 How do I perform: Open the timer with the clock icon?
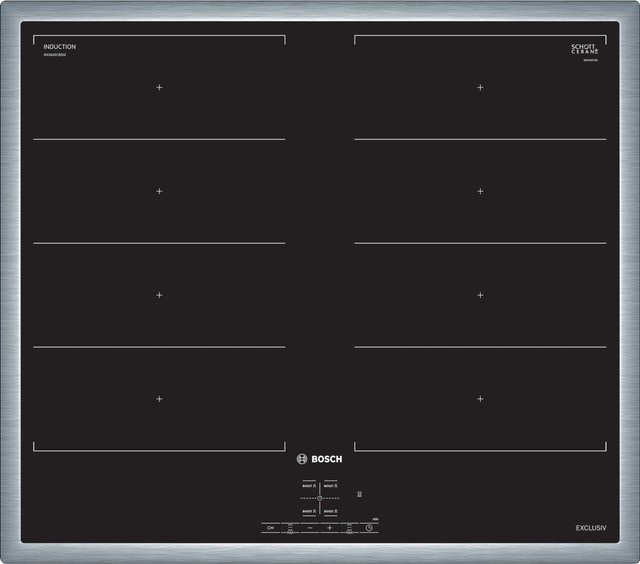(369, 528)
